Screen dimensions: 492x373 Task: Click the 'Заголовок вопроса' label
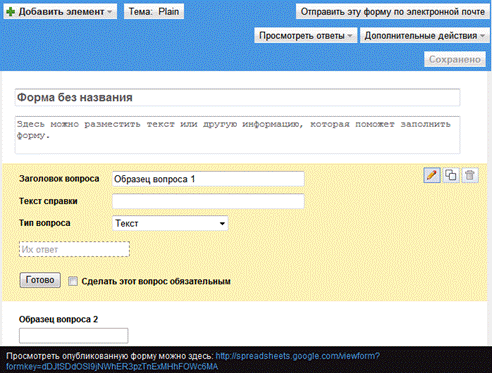pos(59,179)
